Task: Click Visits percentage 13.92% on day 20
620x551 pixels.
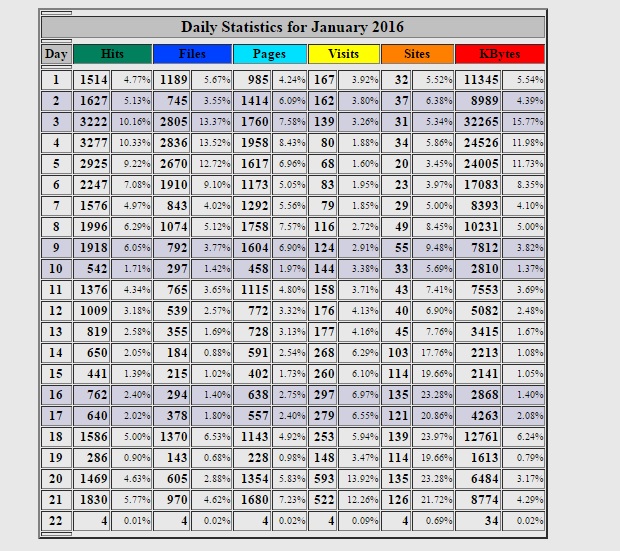Action: 359,478
